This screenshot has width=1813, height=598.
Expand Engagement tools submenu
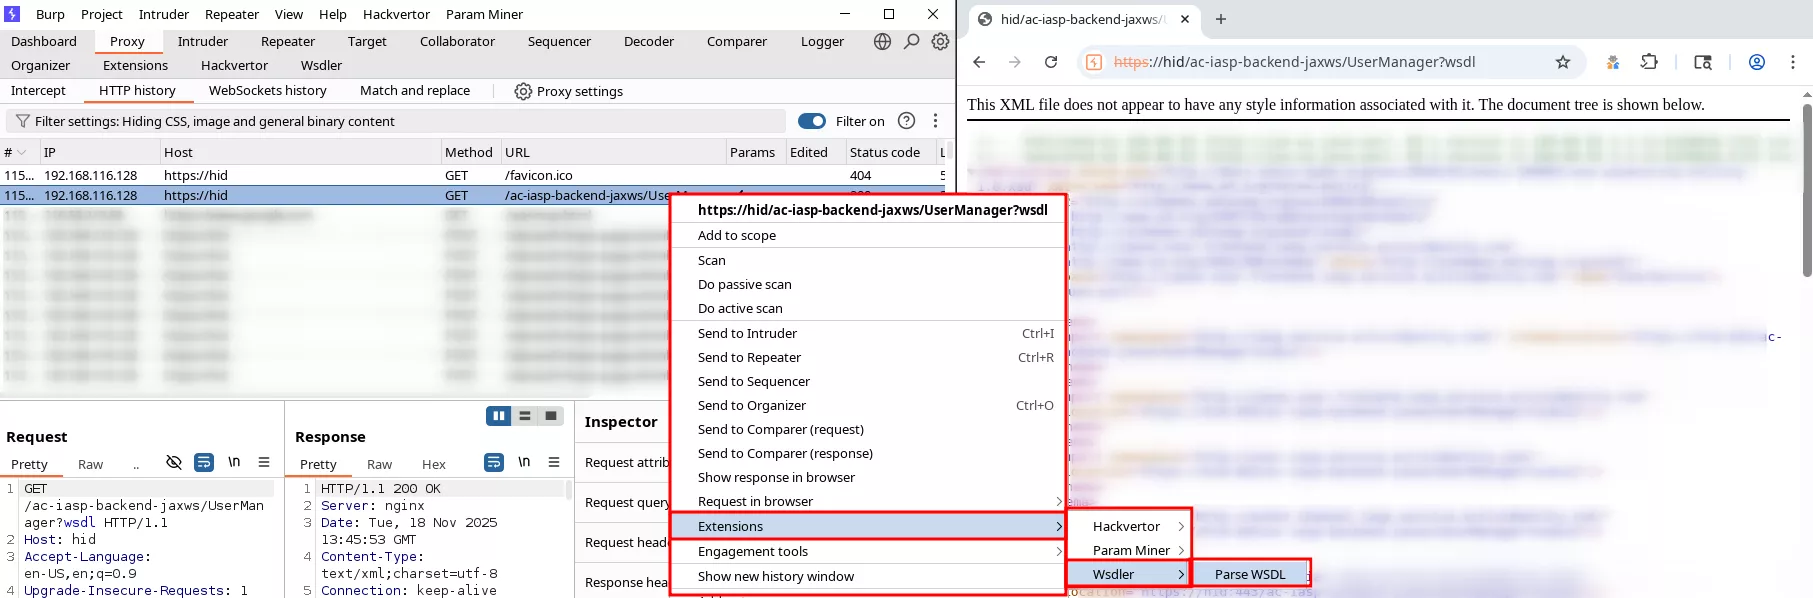coord(1058,551)
